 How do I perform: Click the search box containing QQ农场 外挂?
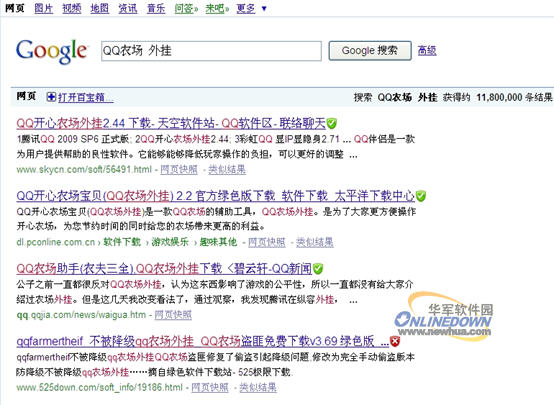coord(211,51)
